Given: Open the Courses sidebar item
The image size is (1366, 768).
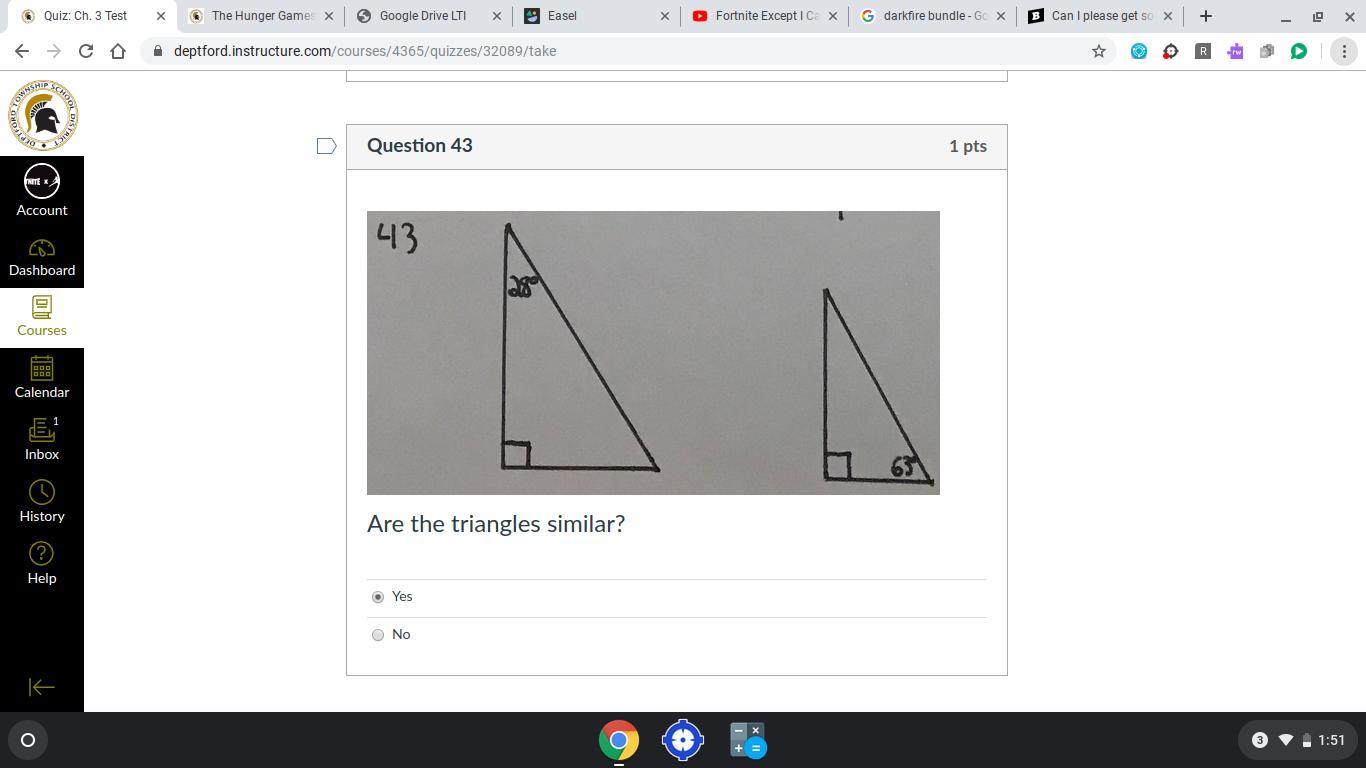Looking at the screenshot, I should point(42,318).
